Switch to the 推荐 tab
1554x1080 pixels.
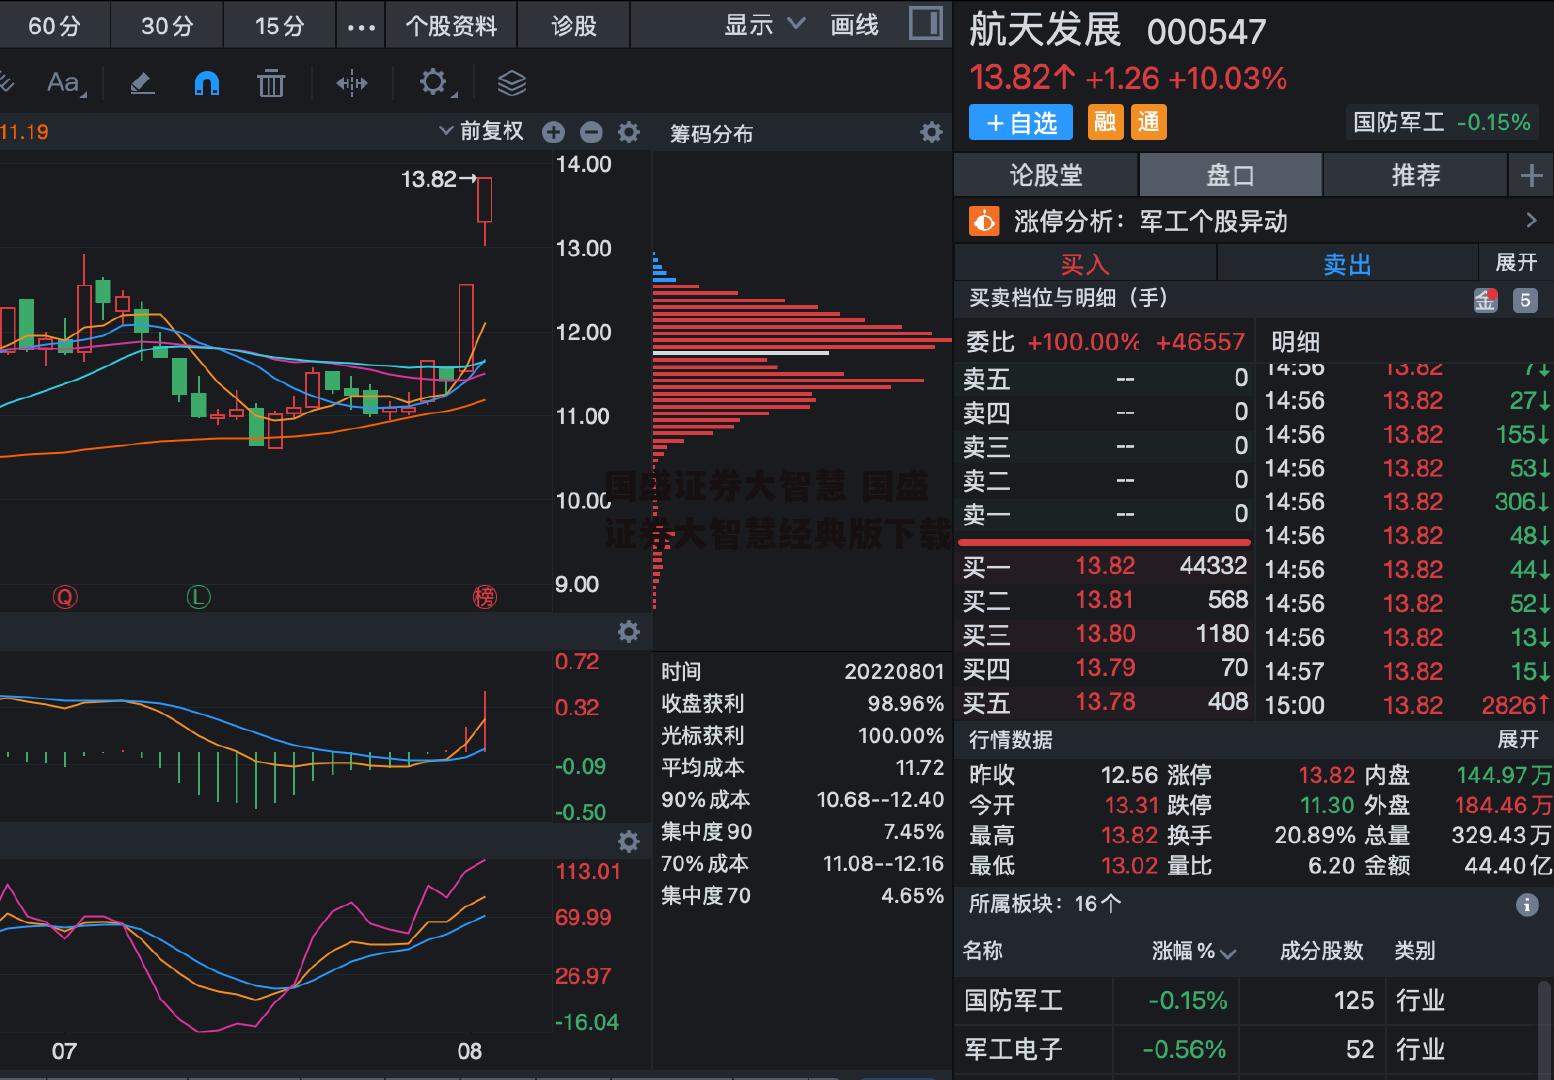tap(1415, 176)
